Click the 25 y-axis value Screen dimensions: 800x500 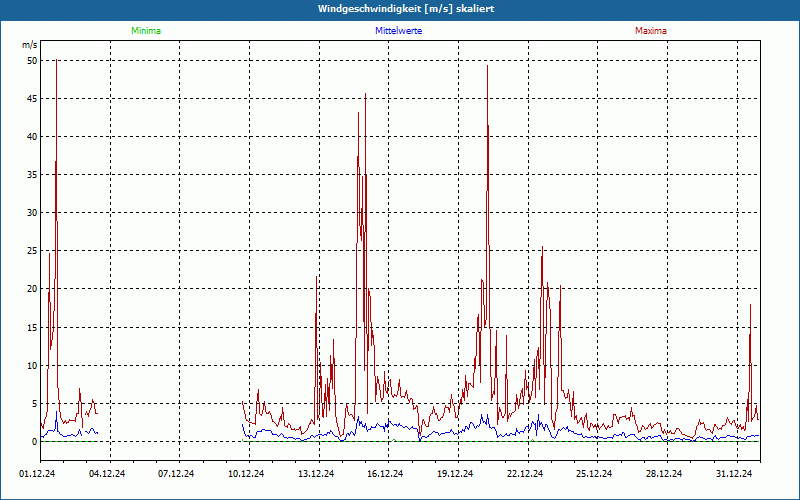point(32,251)
